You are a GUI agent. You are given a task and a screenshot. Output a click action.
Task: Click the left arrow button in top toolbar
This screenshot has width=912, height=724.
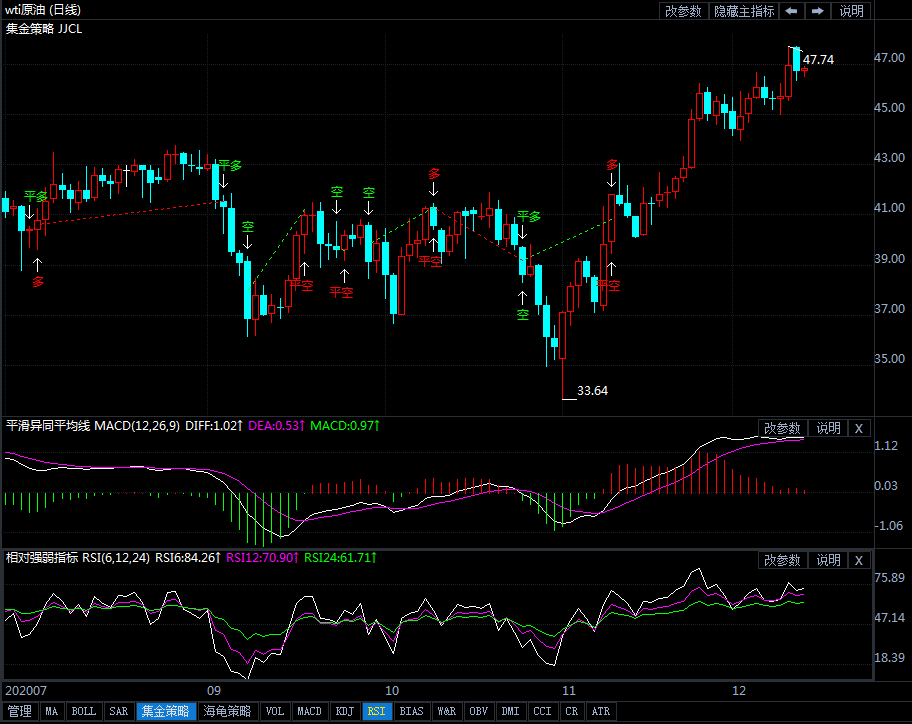tap(791, 11)
